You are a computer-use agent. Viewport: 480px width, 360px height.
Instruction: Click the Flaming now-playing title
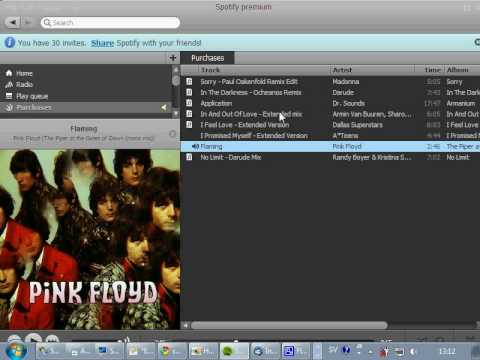[x=84, y=129]
